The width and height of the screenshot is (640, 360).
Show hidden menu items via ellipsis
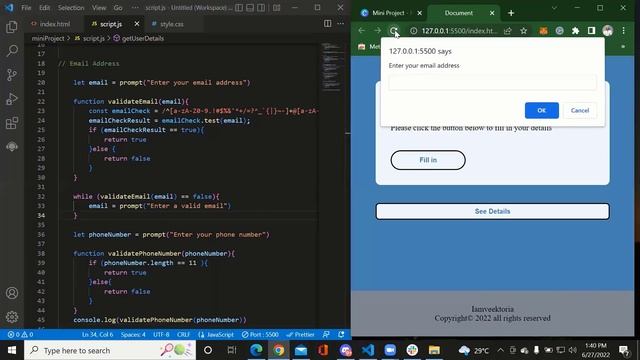tap(135, 8)
